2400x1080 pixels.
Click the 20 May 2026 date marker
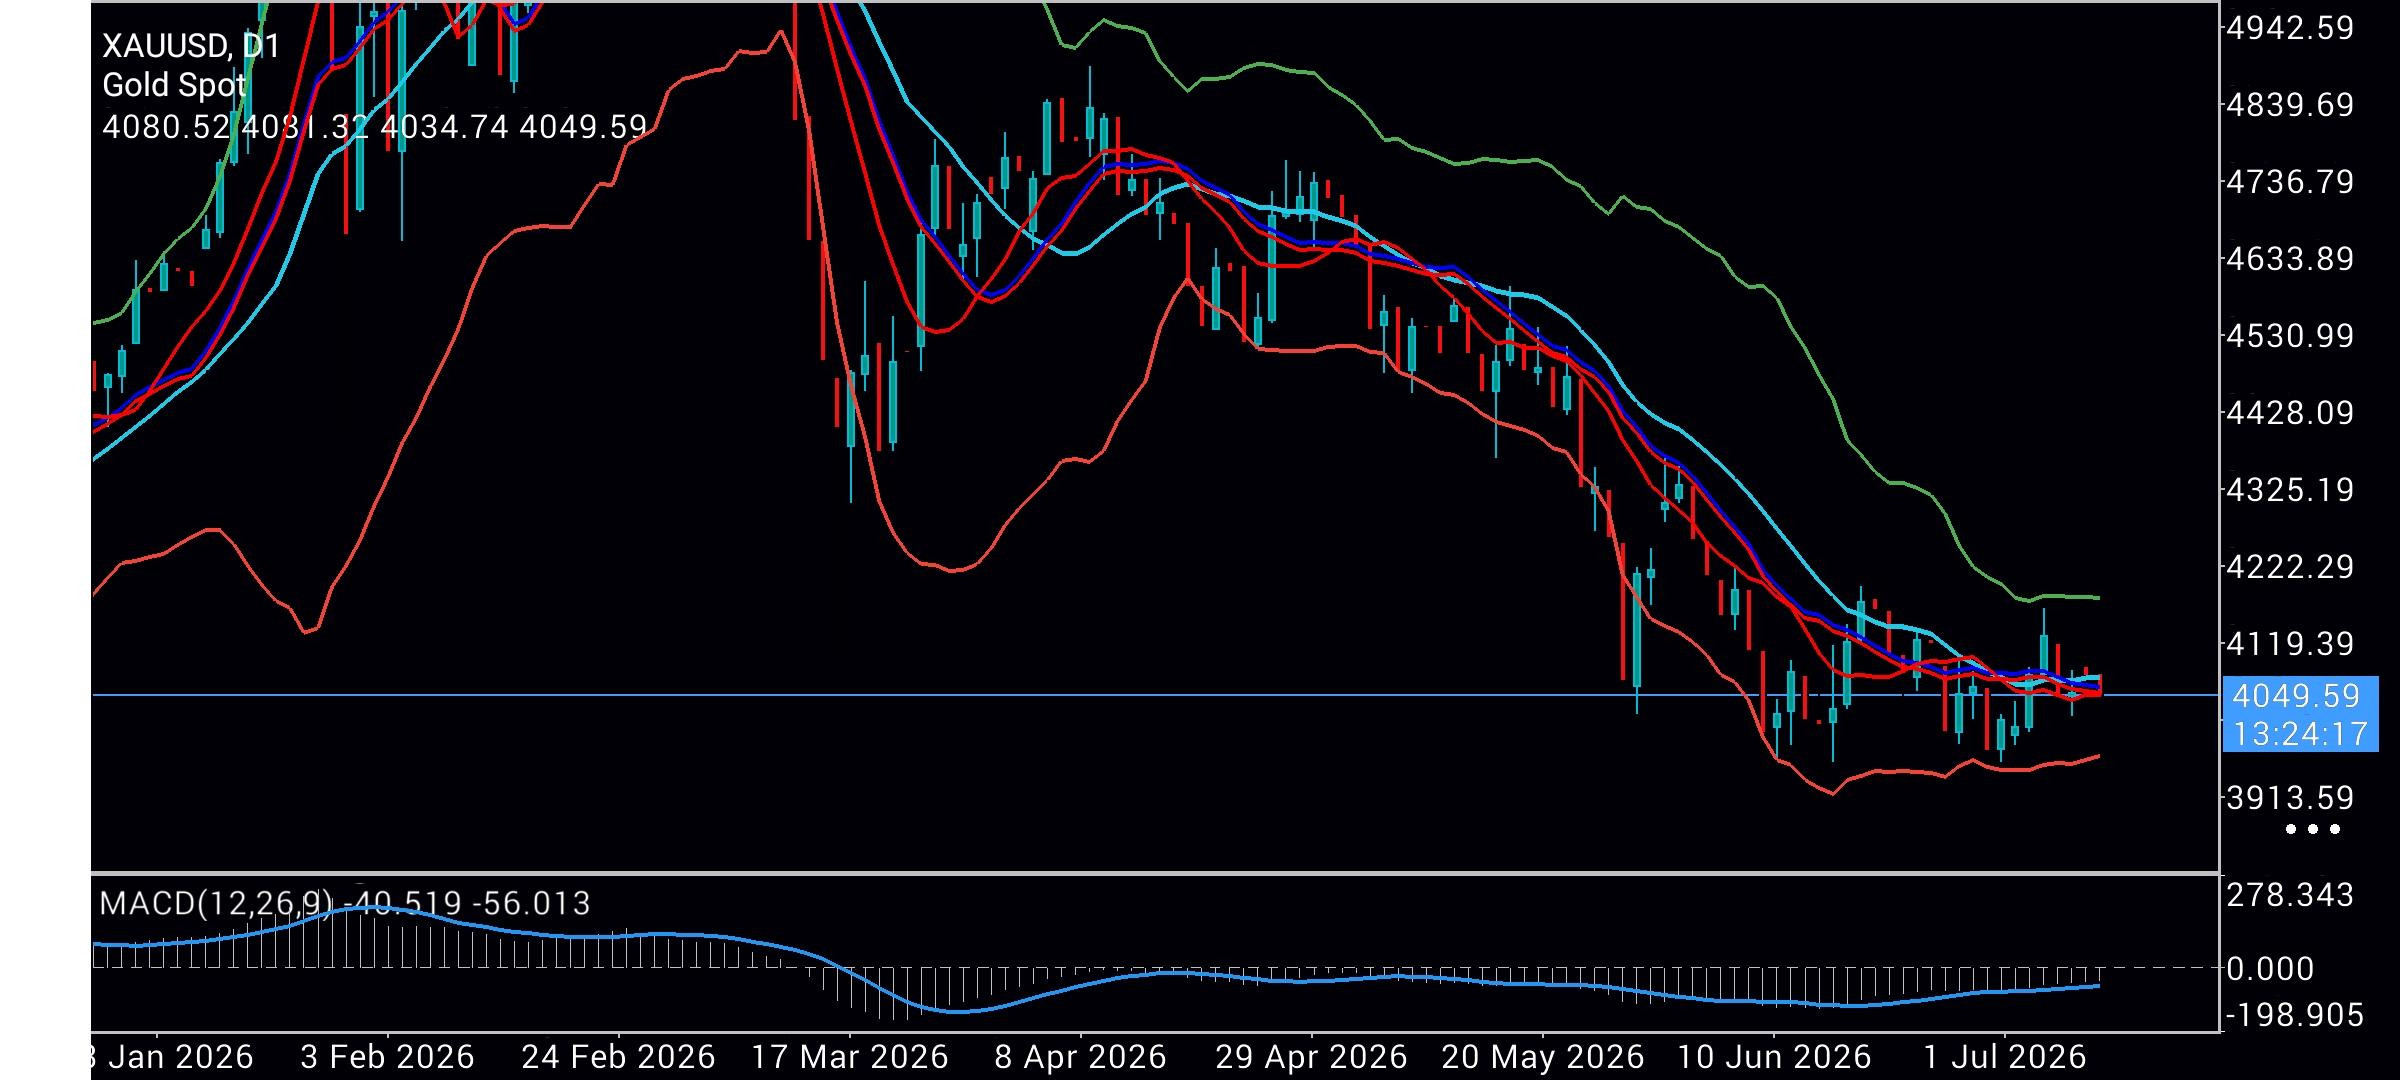coord(1542,1057)
